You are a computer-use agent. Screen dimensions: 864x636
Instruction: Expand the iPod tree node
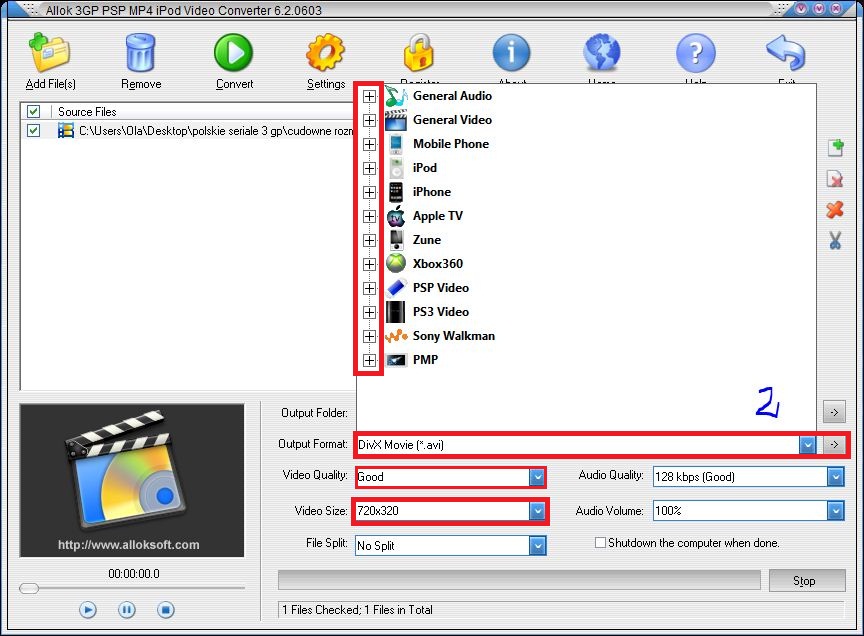click(x=370, y=168)
